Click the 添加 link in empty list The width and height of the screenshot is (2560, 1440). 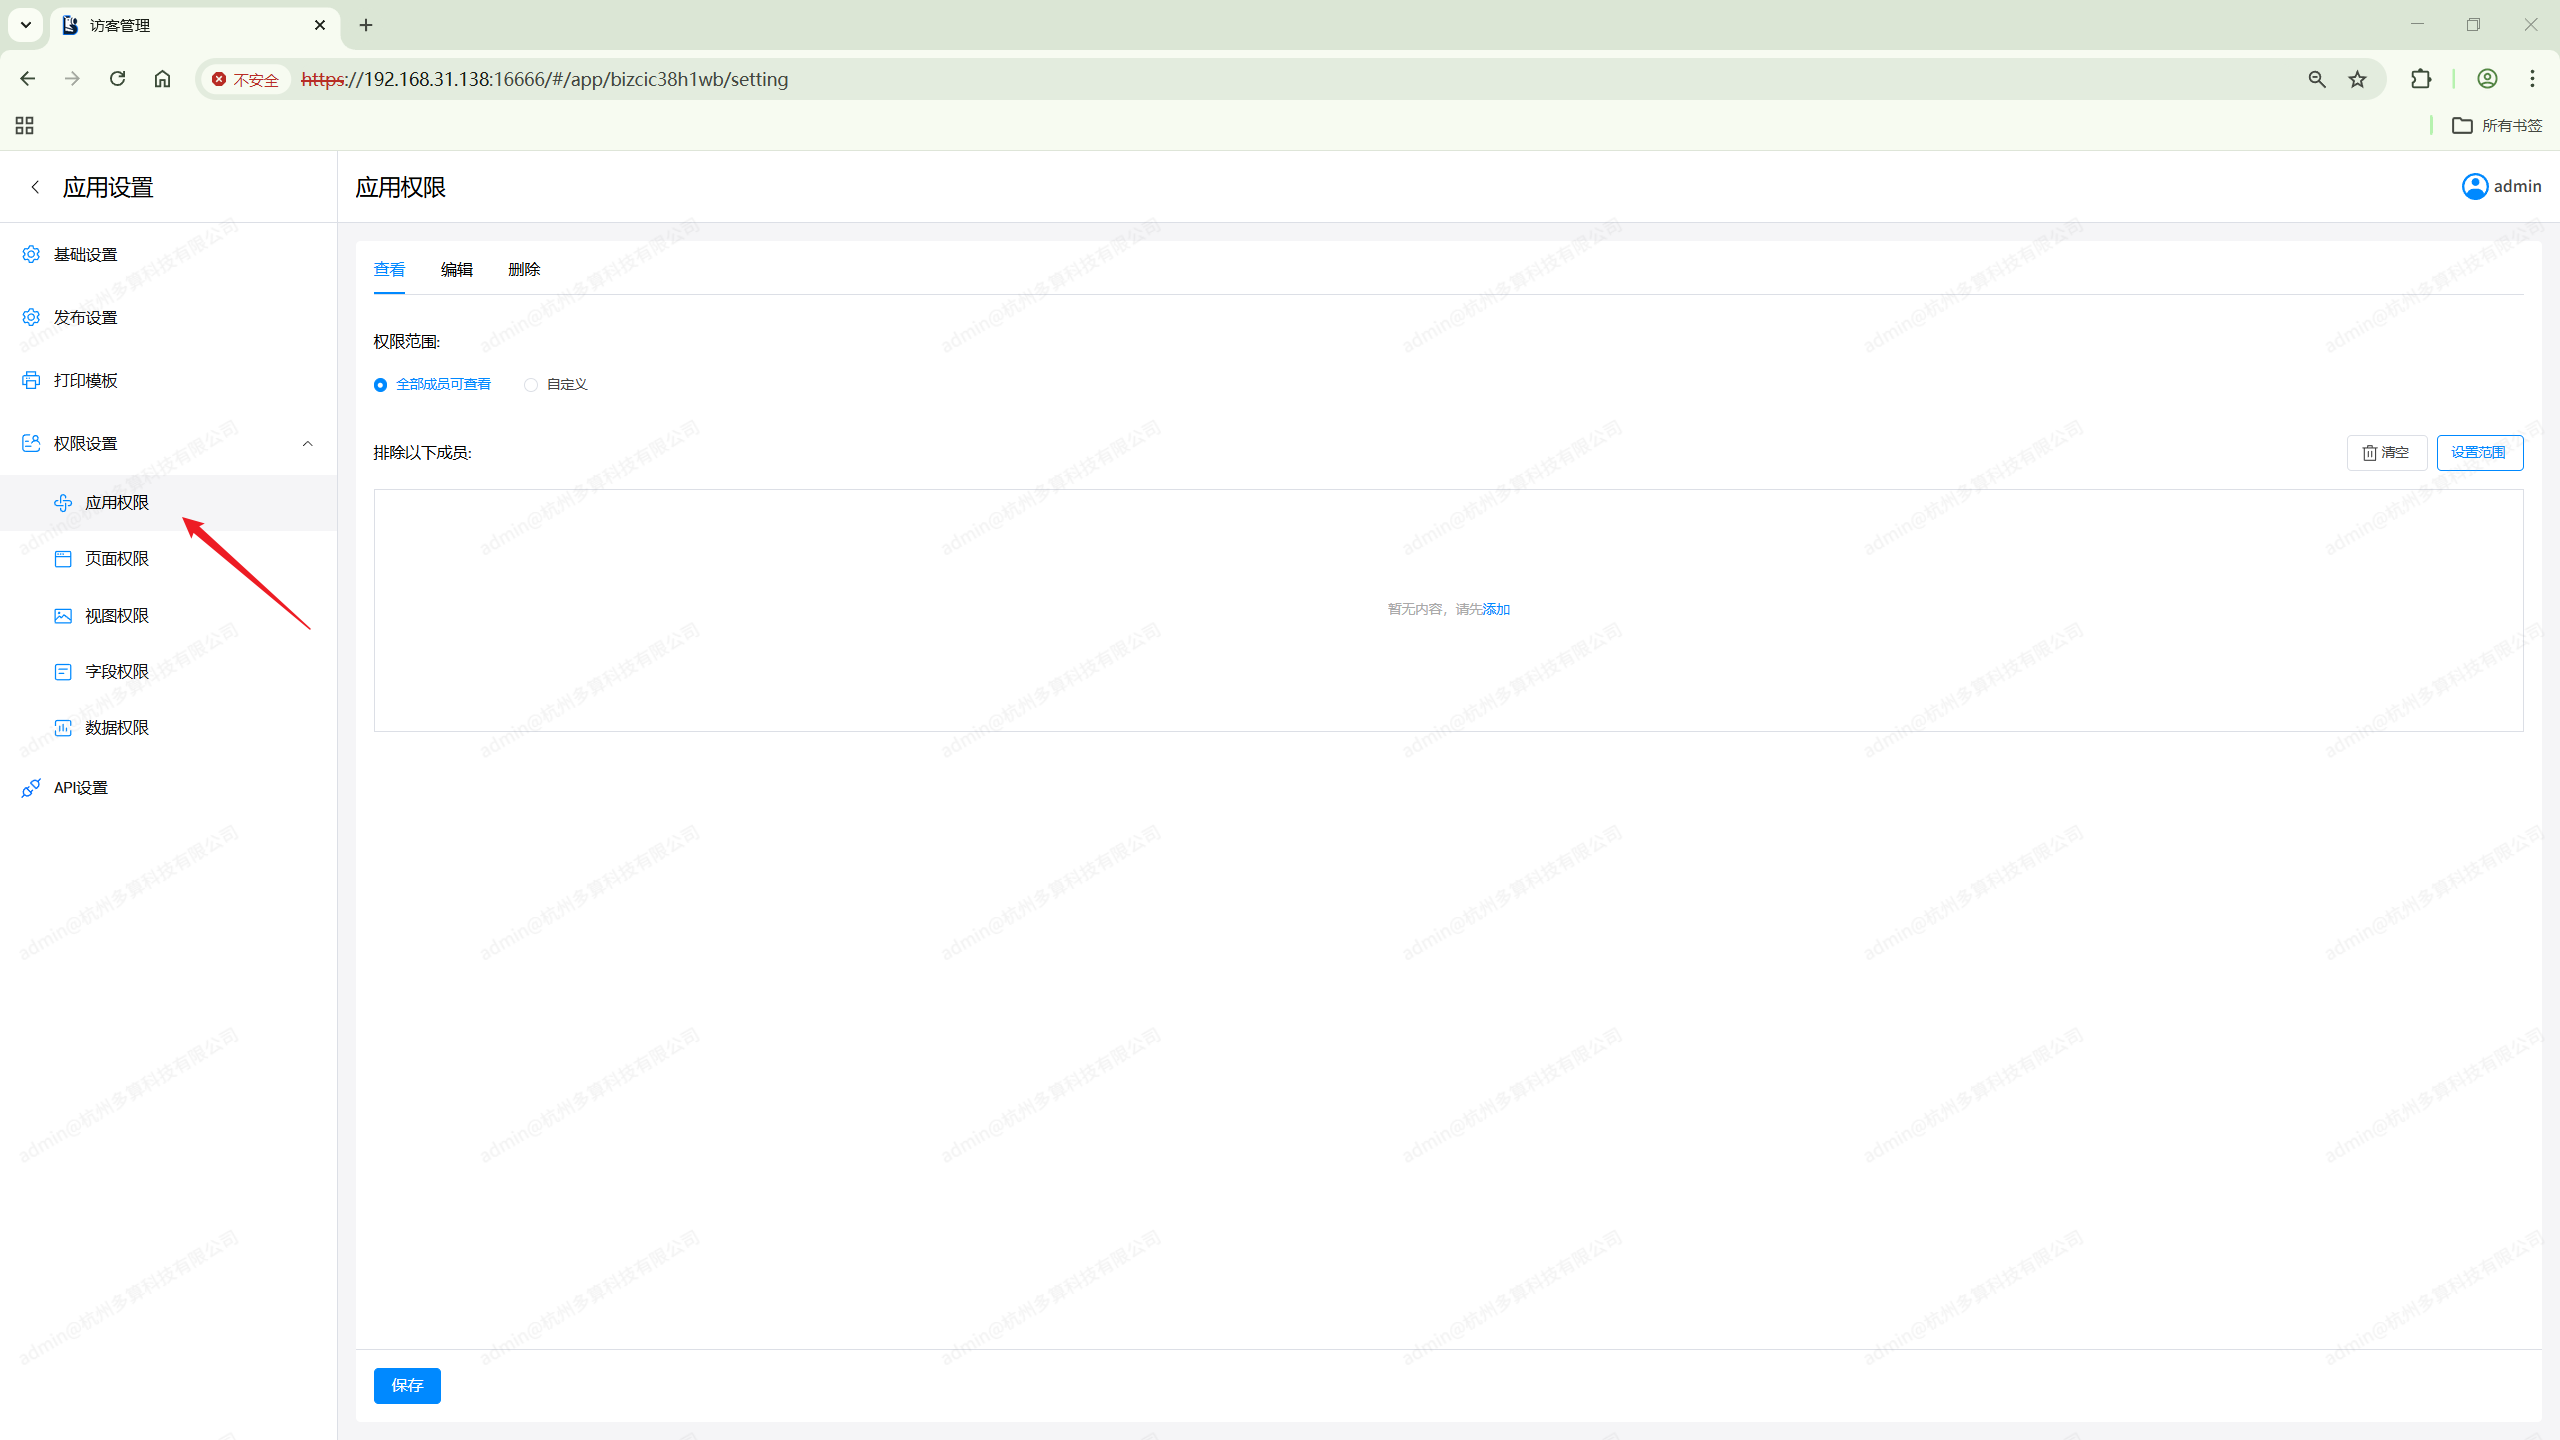click(x=1496, y=609)
